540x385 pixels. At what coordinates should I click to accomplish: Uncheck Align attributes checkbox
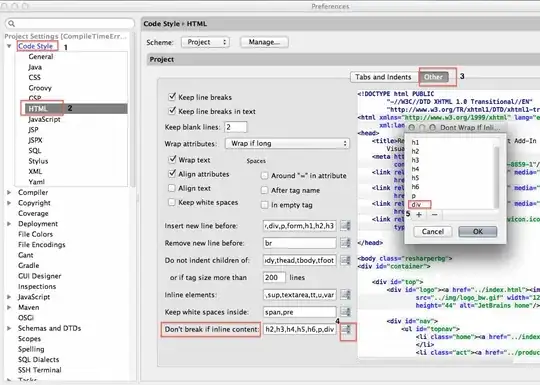click(172, 174)
